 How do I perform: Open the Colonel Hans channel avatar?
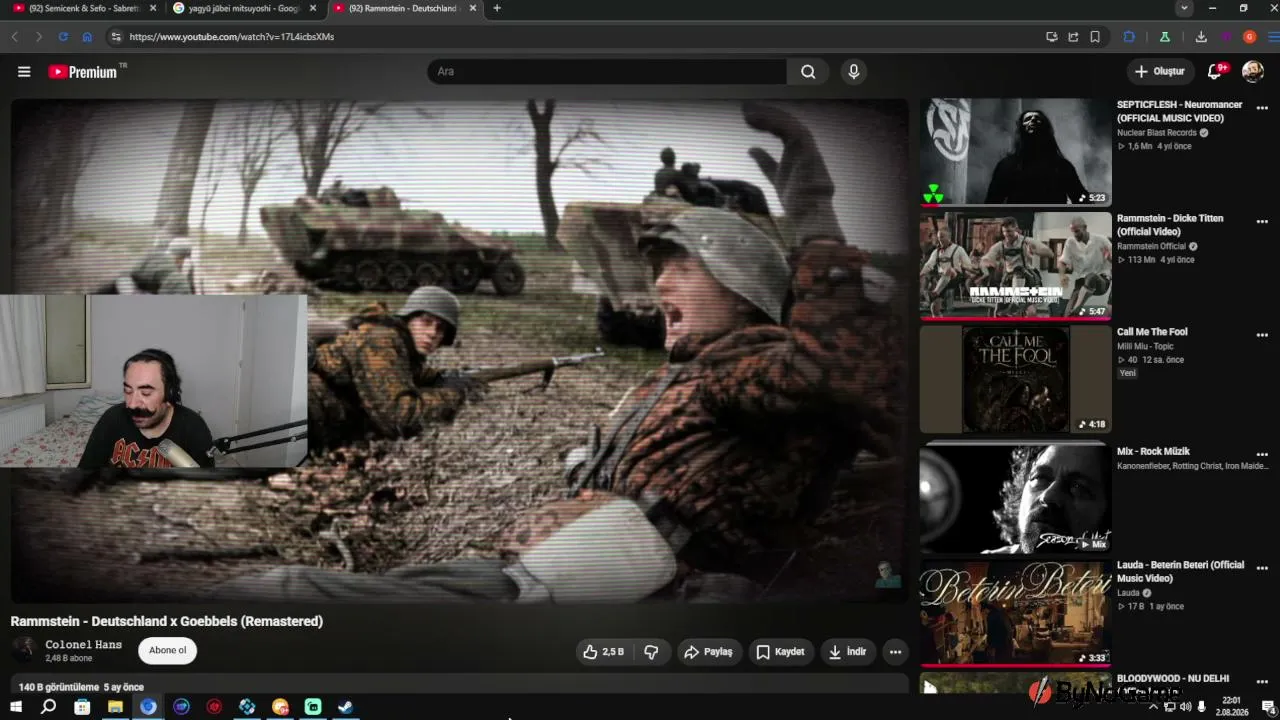[25, 651]
